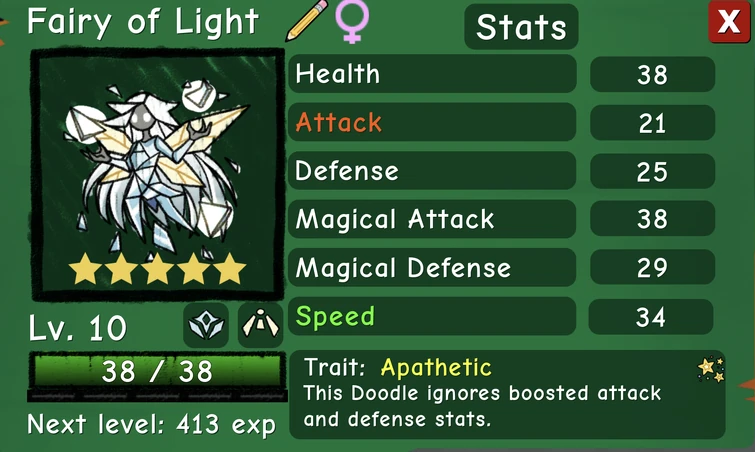Screen dimensions: 755x452
Task: Open the Stats tab button
Action: (521, 26)
